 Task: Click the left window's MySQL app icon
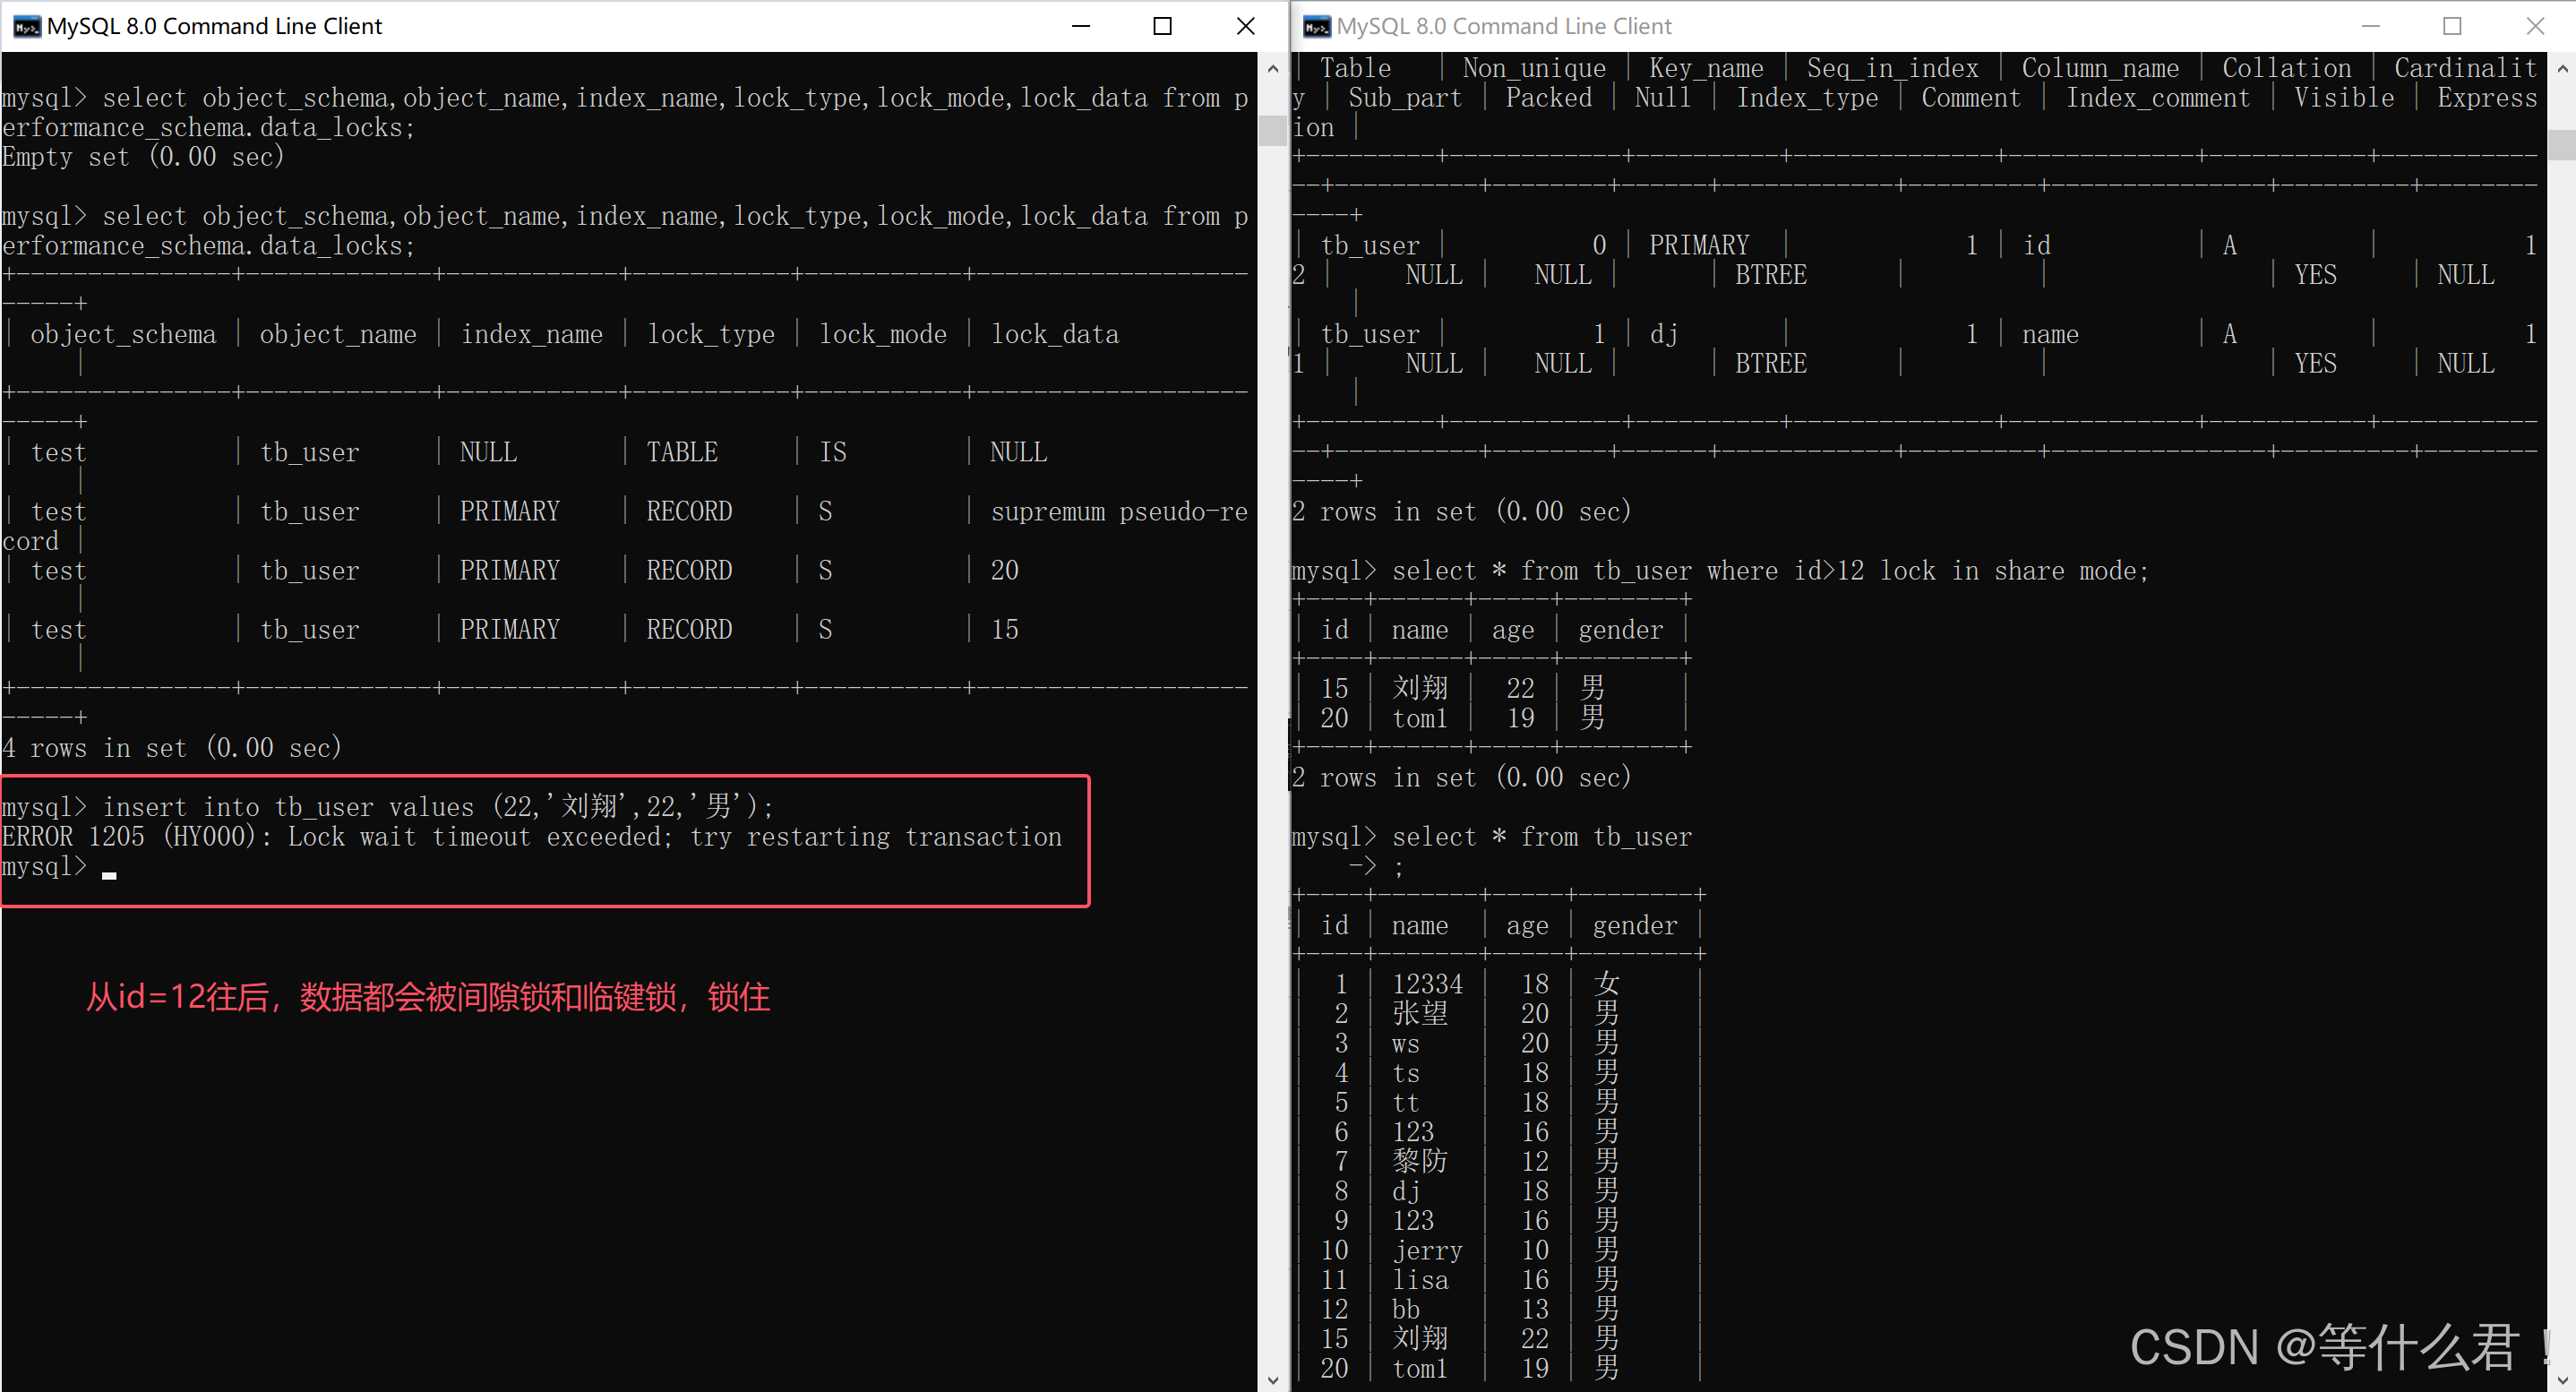(26, 26)
